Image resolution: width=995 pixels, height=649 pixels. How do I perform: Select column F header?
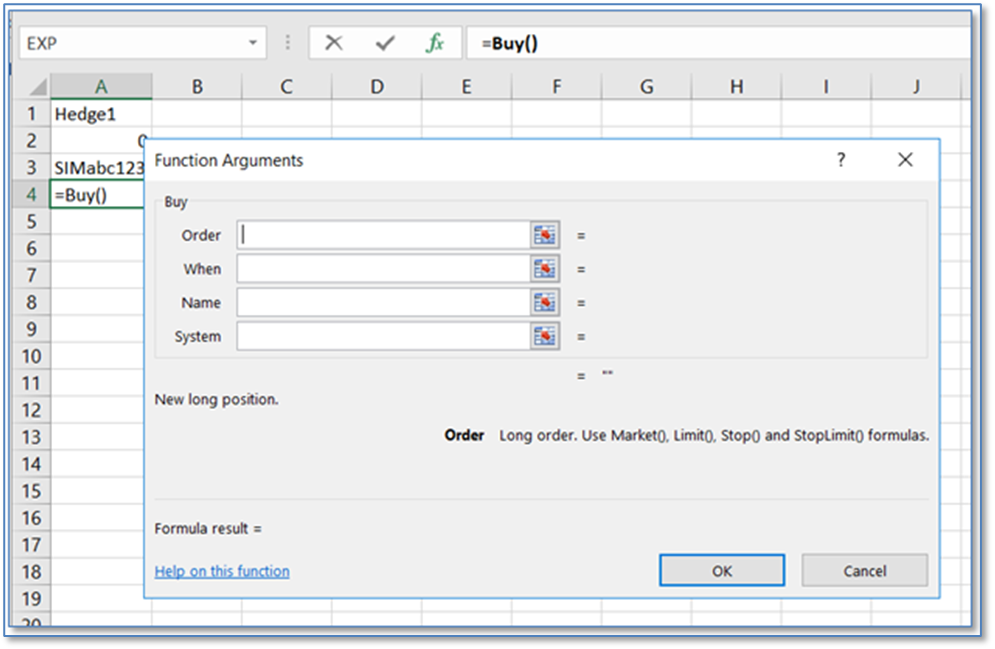coord(556,87)
